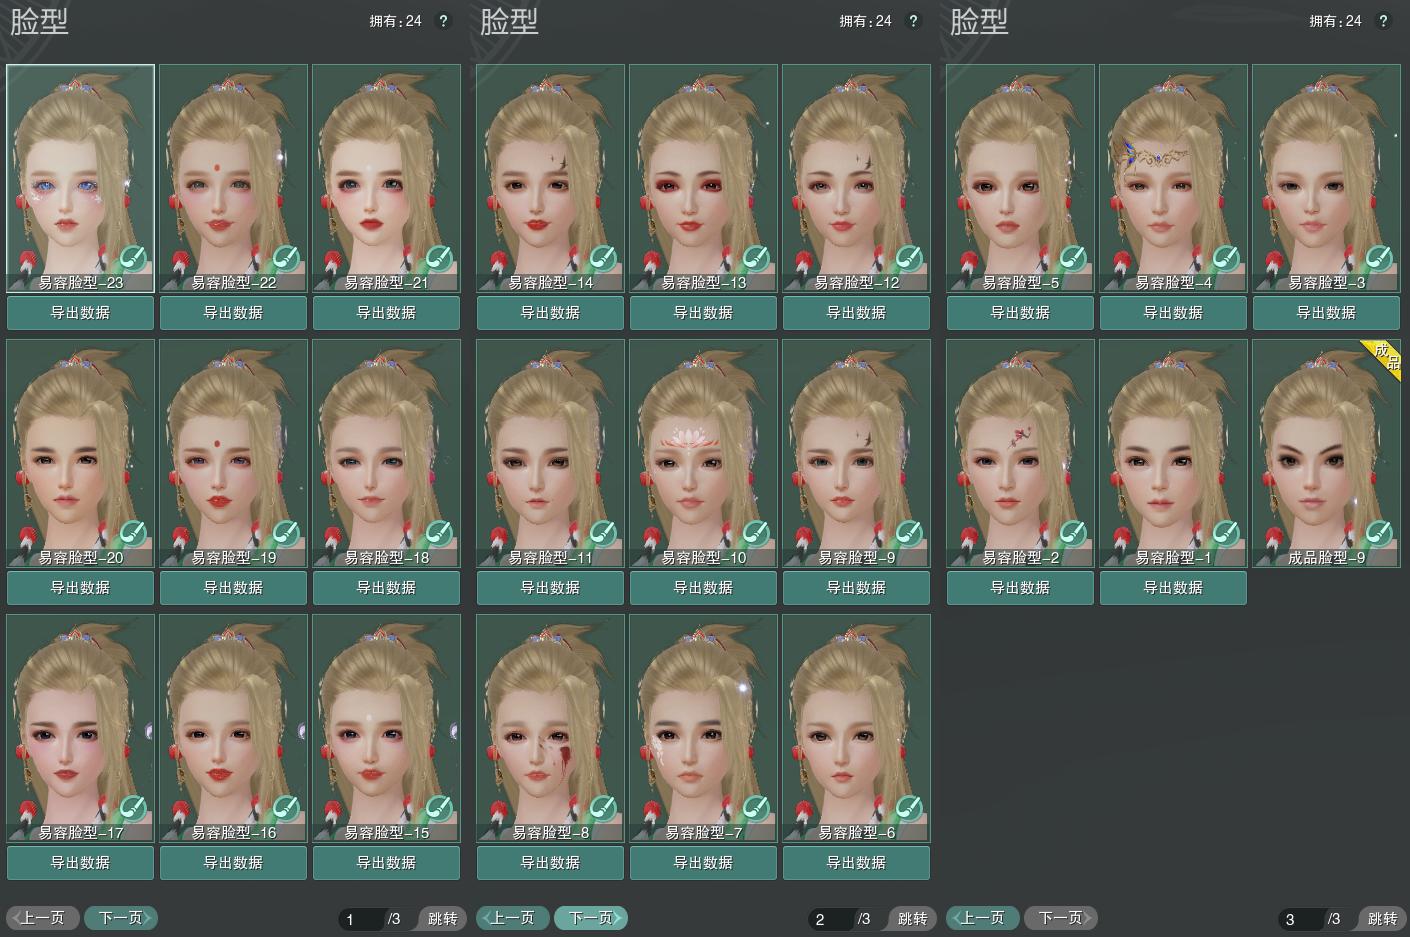Click 导出数据 under 易容脸型-19
Screen dimensions: 1410x937
(x=233, y=588)
